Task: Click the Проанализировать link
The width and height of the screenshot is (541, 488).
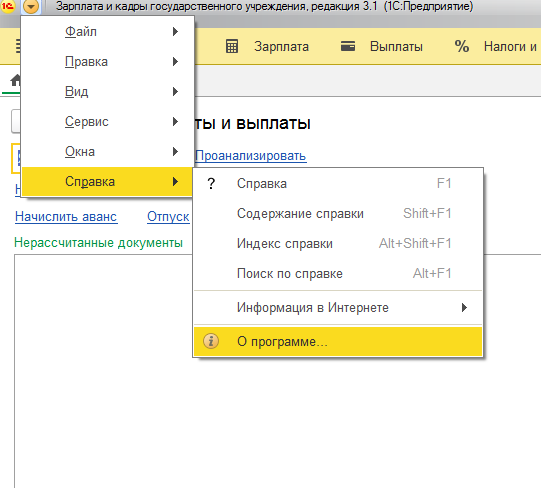Action: tap(251, 156)
